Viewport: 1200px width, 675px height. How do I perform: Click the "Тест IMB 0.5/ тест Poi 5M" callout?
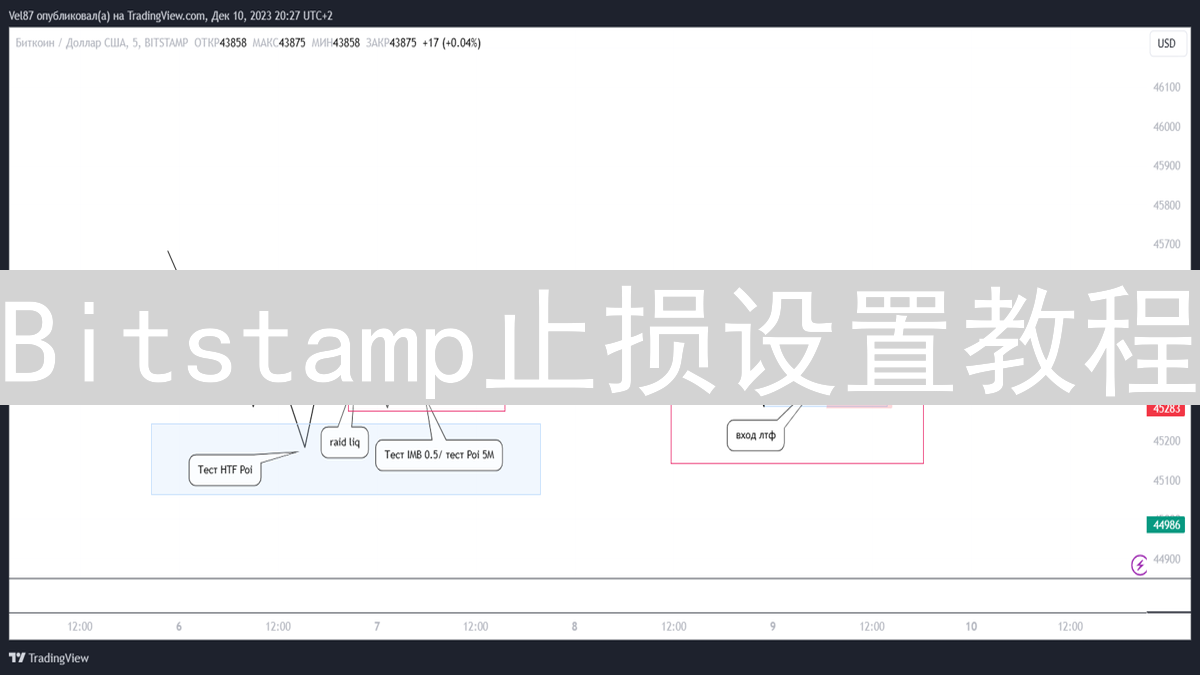(x=439, y=455)
